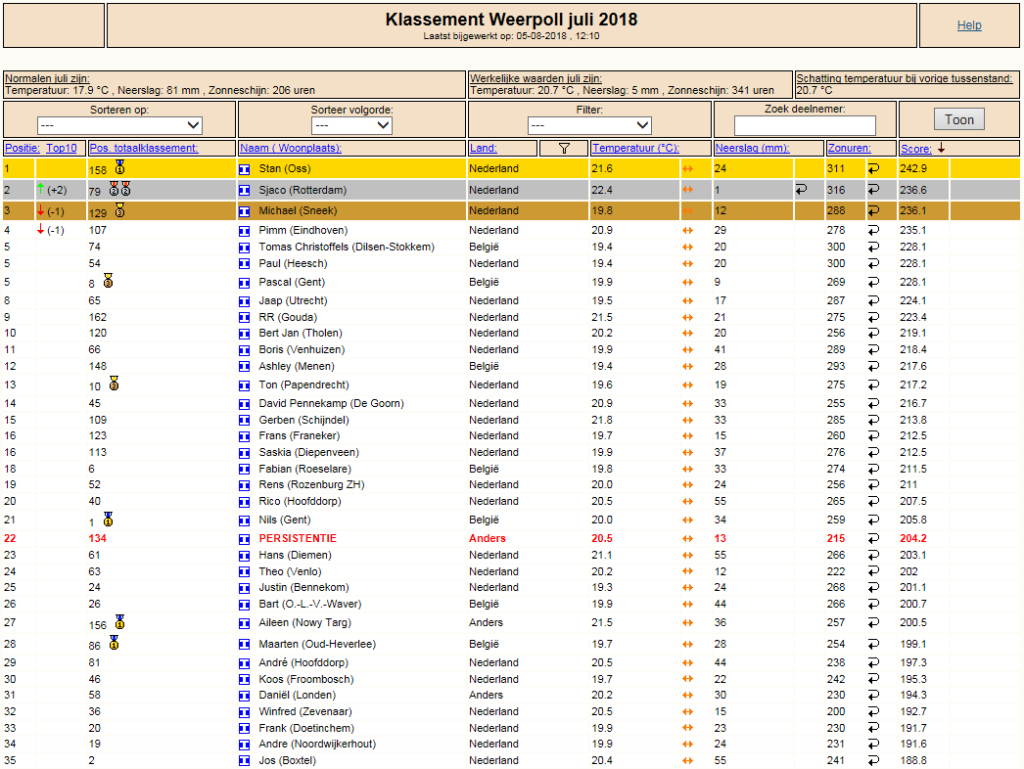Open the 'Sorteren op' dropdown
Image resolution: width=1024 pixels, height=769 pixels.
pos(120,125)
